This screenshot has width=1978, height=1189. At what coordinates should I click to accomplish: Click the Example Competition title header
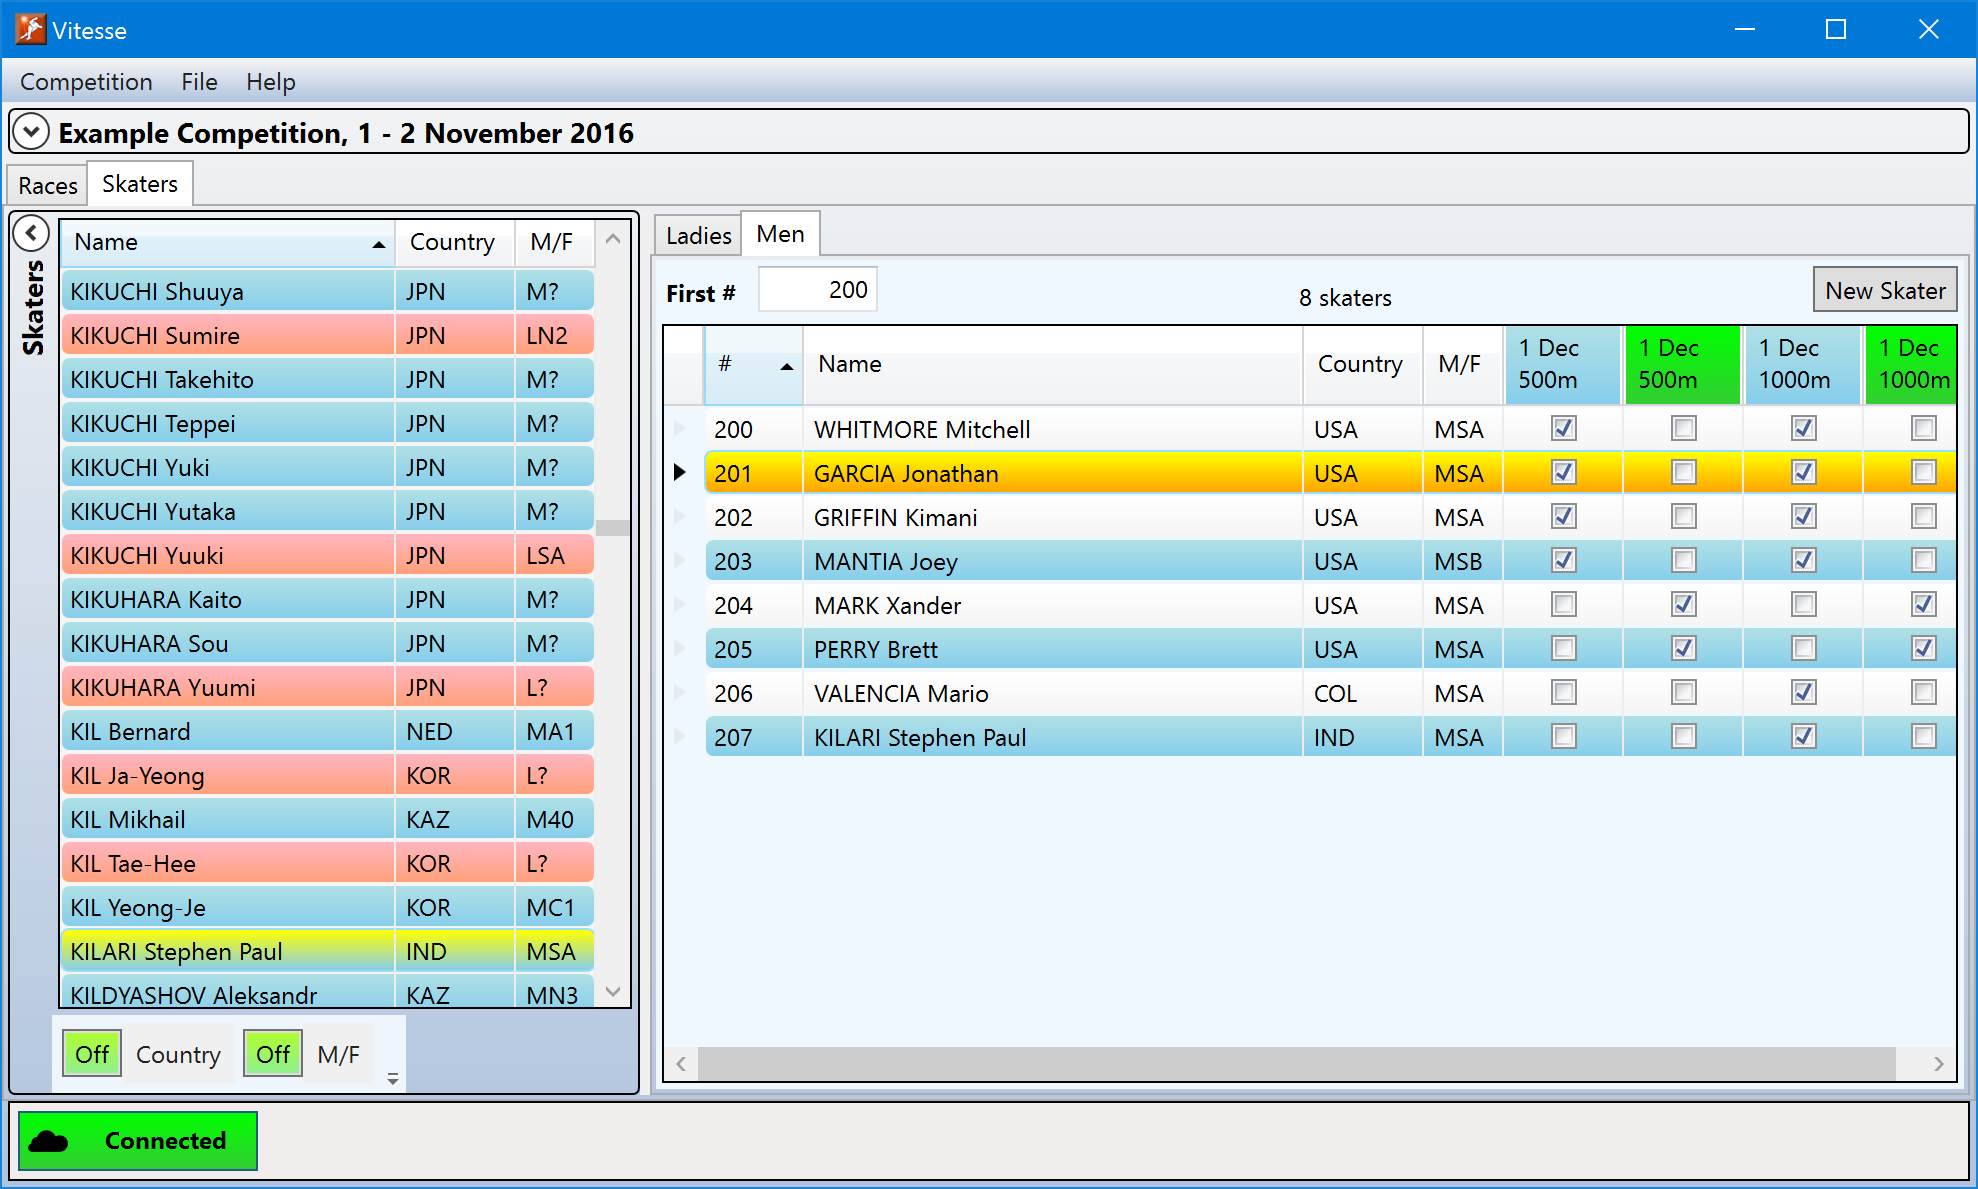pos(346,133)
